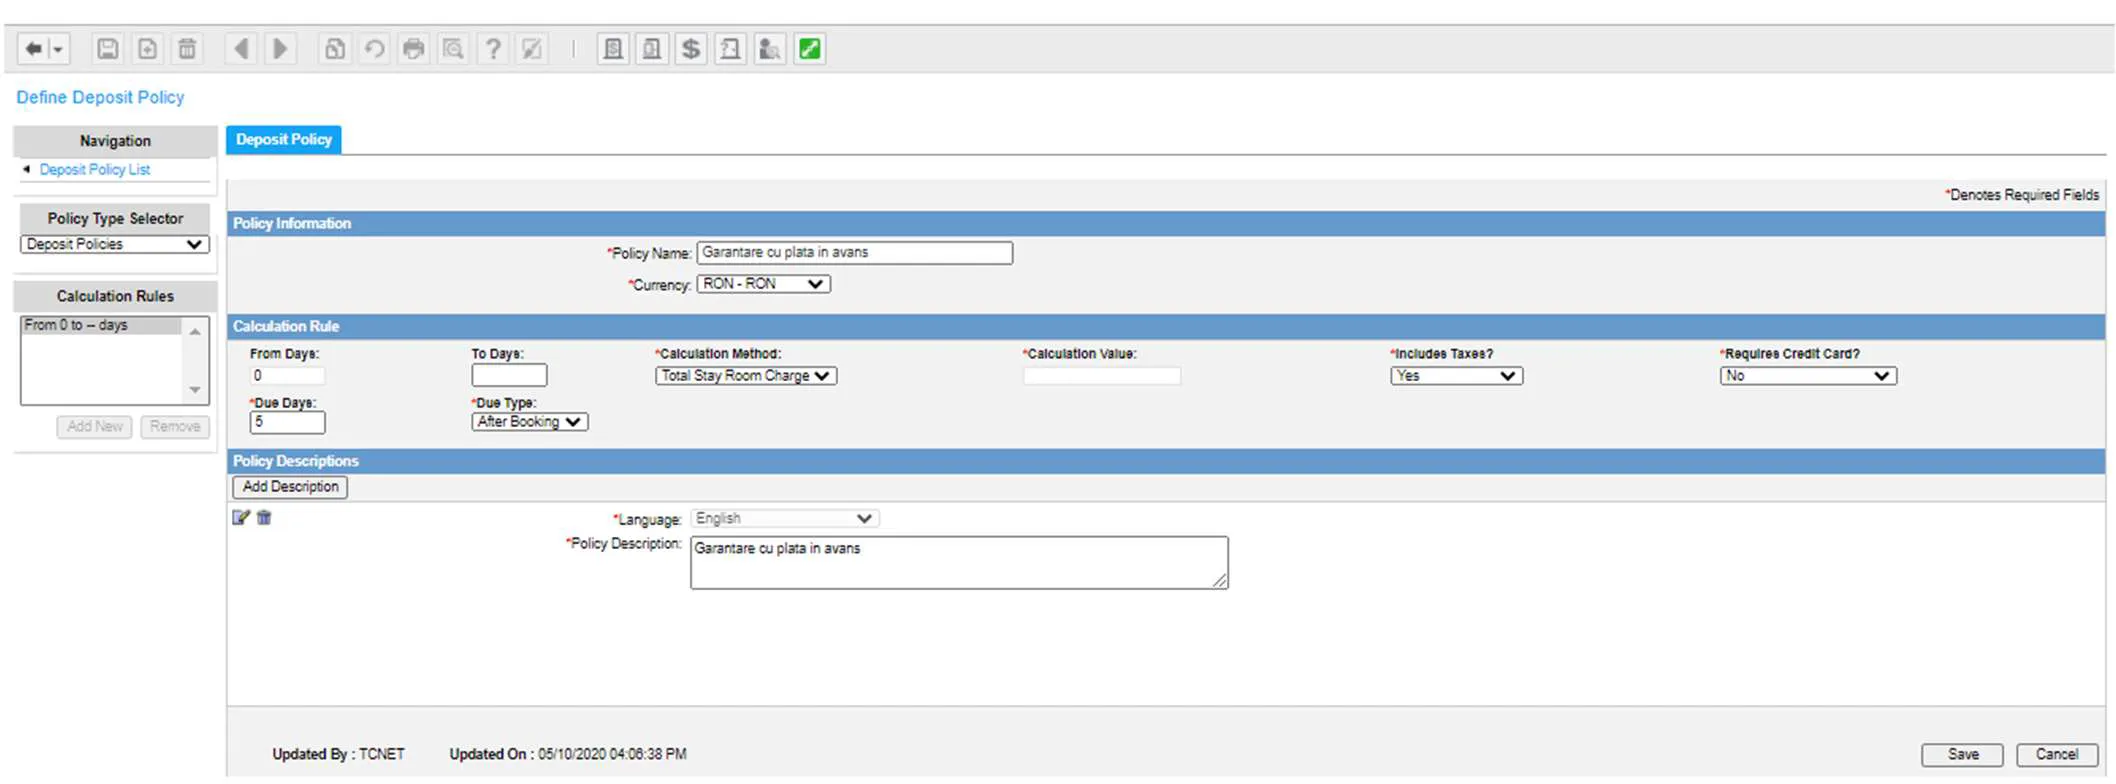Click the green expand arrows icon
The image size is (2116, 784).
pos(810,49)
